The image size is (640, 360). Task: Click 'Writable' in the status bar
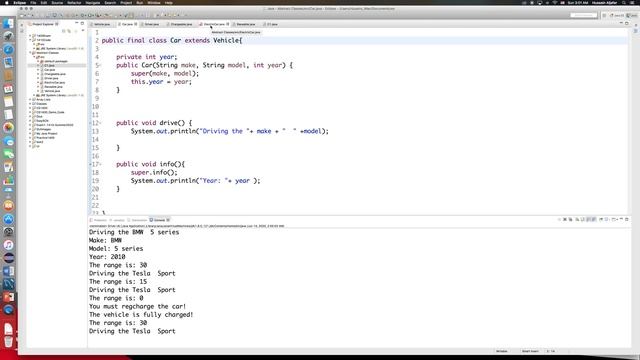(x=501, y=351)
